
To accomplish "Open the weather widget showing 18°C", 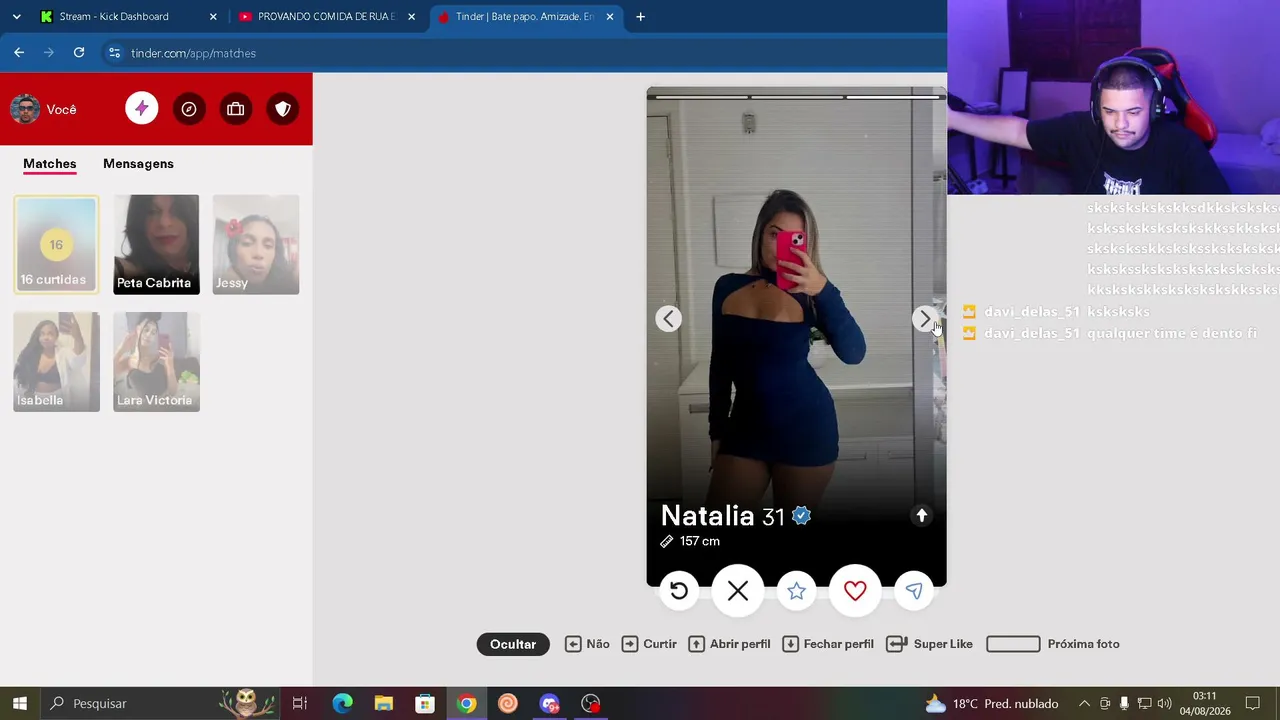I will (x=991, y=703).
